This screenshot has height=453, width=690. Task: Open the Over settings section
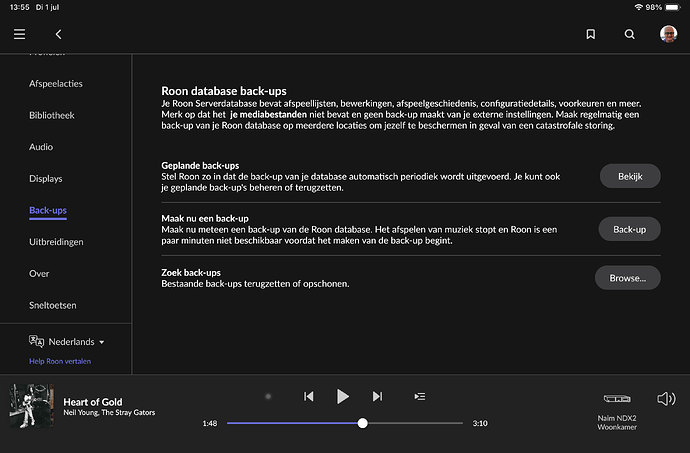pyautogui.click(x=39, y=274)
